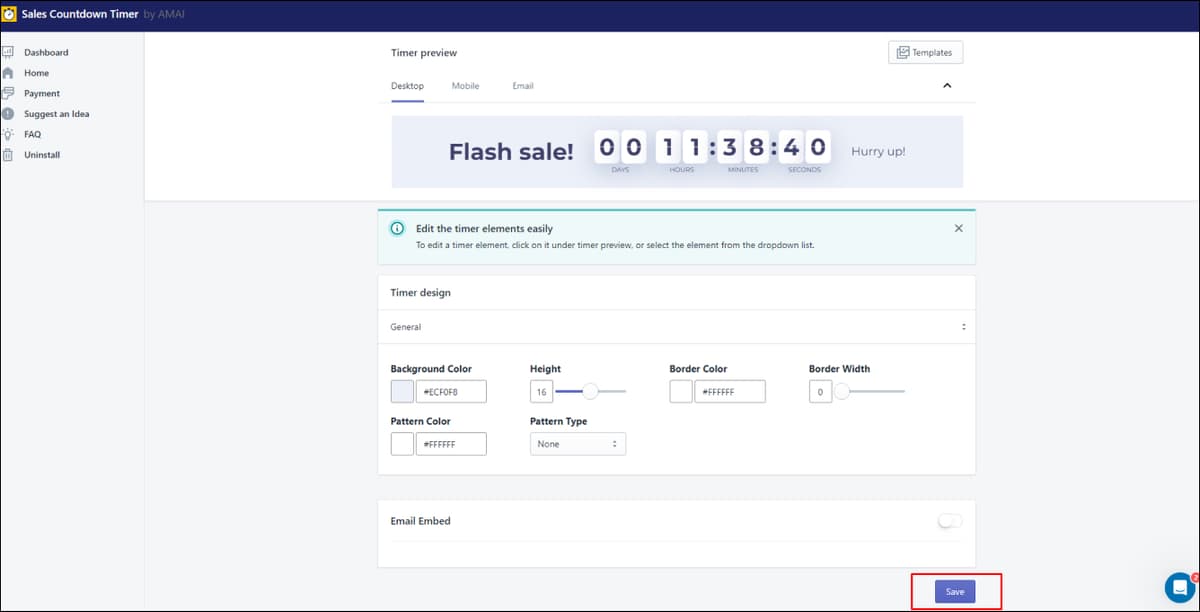Open Suggest an Idea in sidebar
This screenshot has height=612, width=1200.
click(x=57, y=114)
